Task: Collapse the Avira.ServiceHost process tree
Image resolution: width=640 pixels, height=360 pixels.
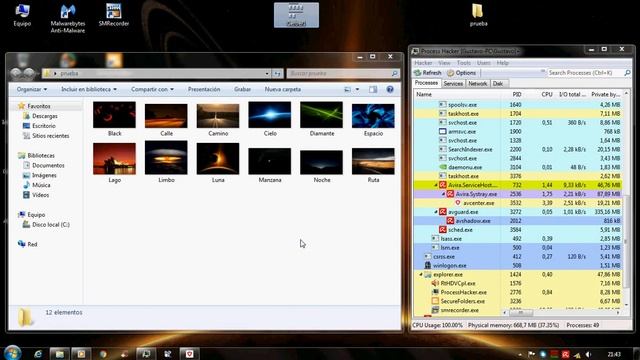Action: click(436, 185)
